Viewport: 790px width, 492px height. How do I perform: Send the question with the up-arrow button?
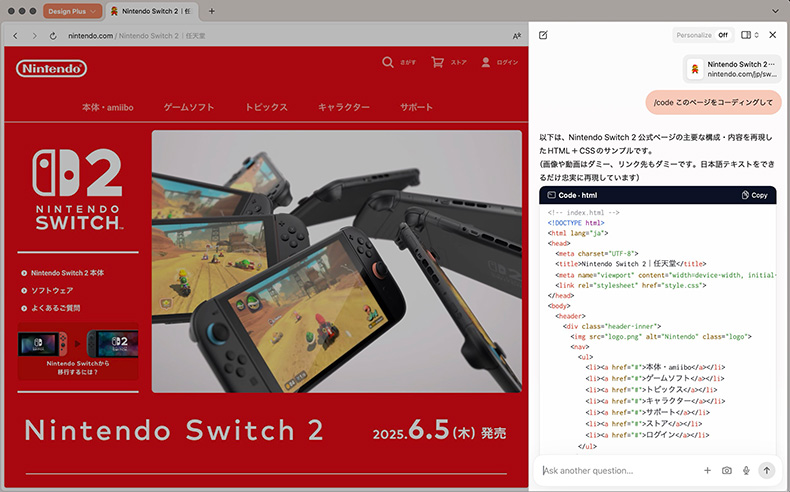pos(766,470)
